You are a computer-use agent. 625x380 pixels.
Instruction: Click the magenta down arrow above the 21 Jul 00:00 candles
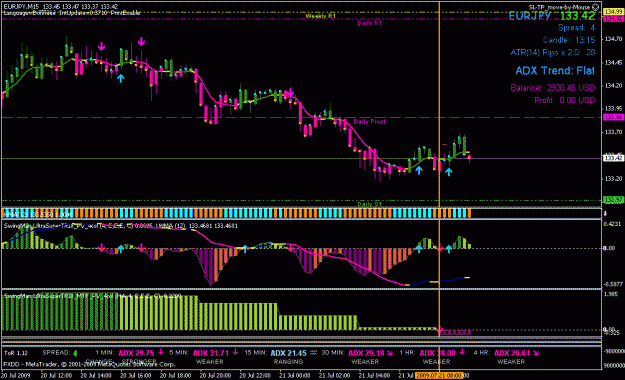(x=291, y=93)
